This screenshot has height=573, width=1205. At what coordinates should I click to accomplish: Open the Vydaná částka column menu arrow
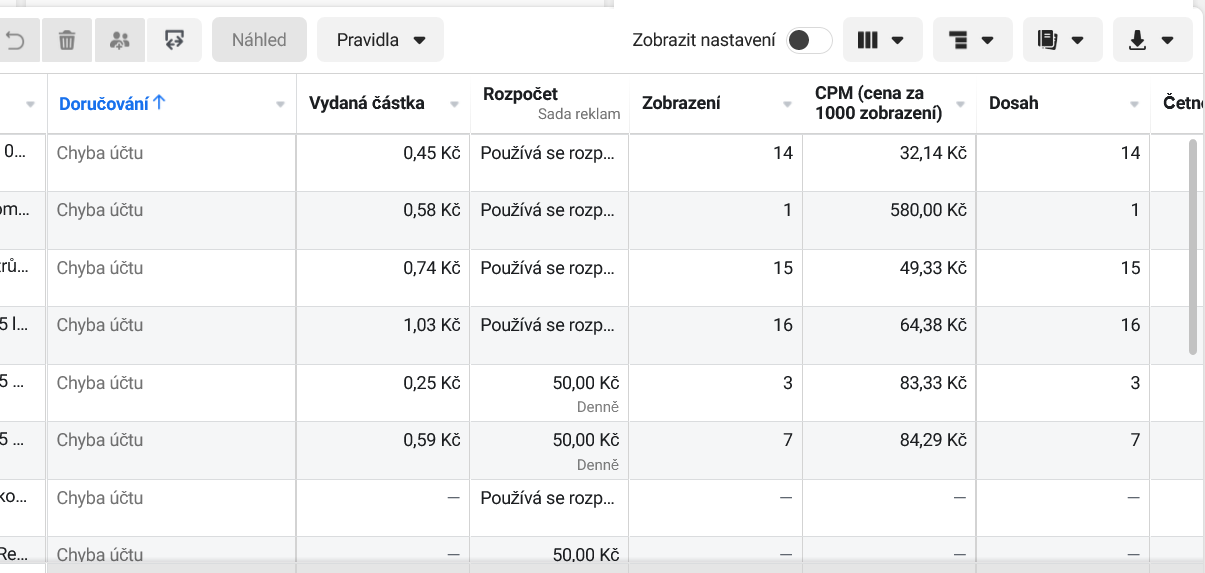point(455,104)
